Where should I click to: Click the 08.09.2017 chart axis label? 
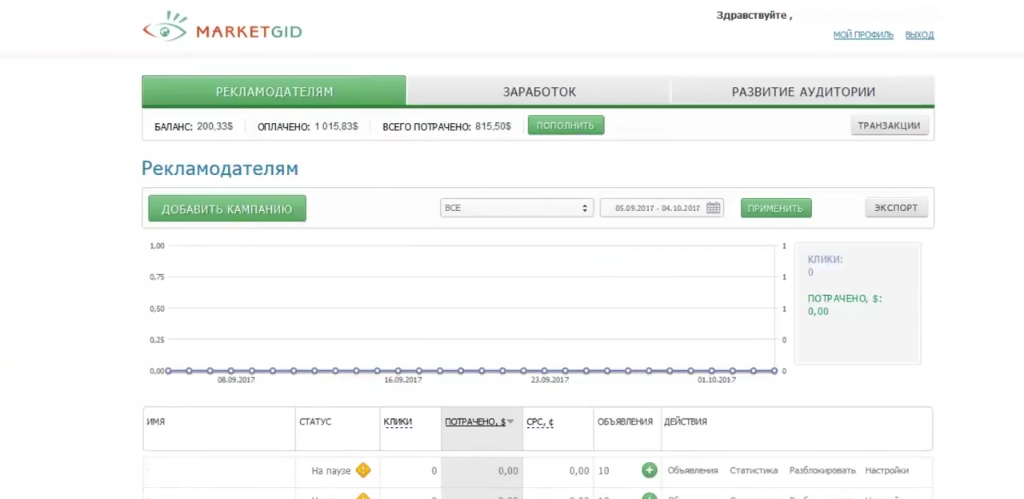point(236,379)
